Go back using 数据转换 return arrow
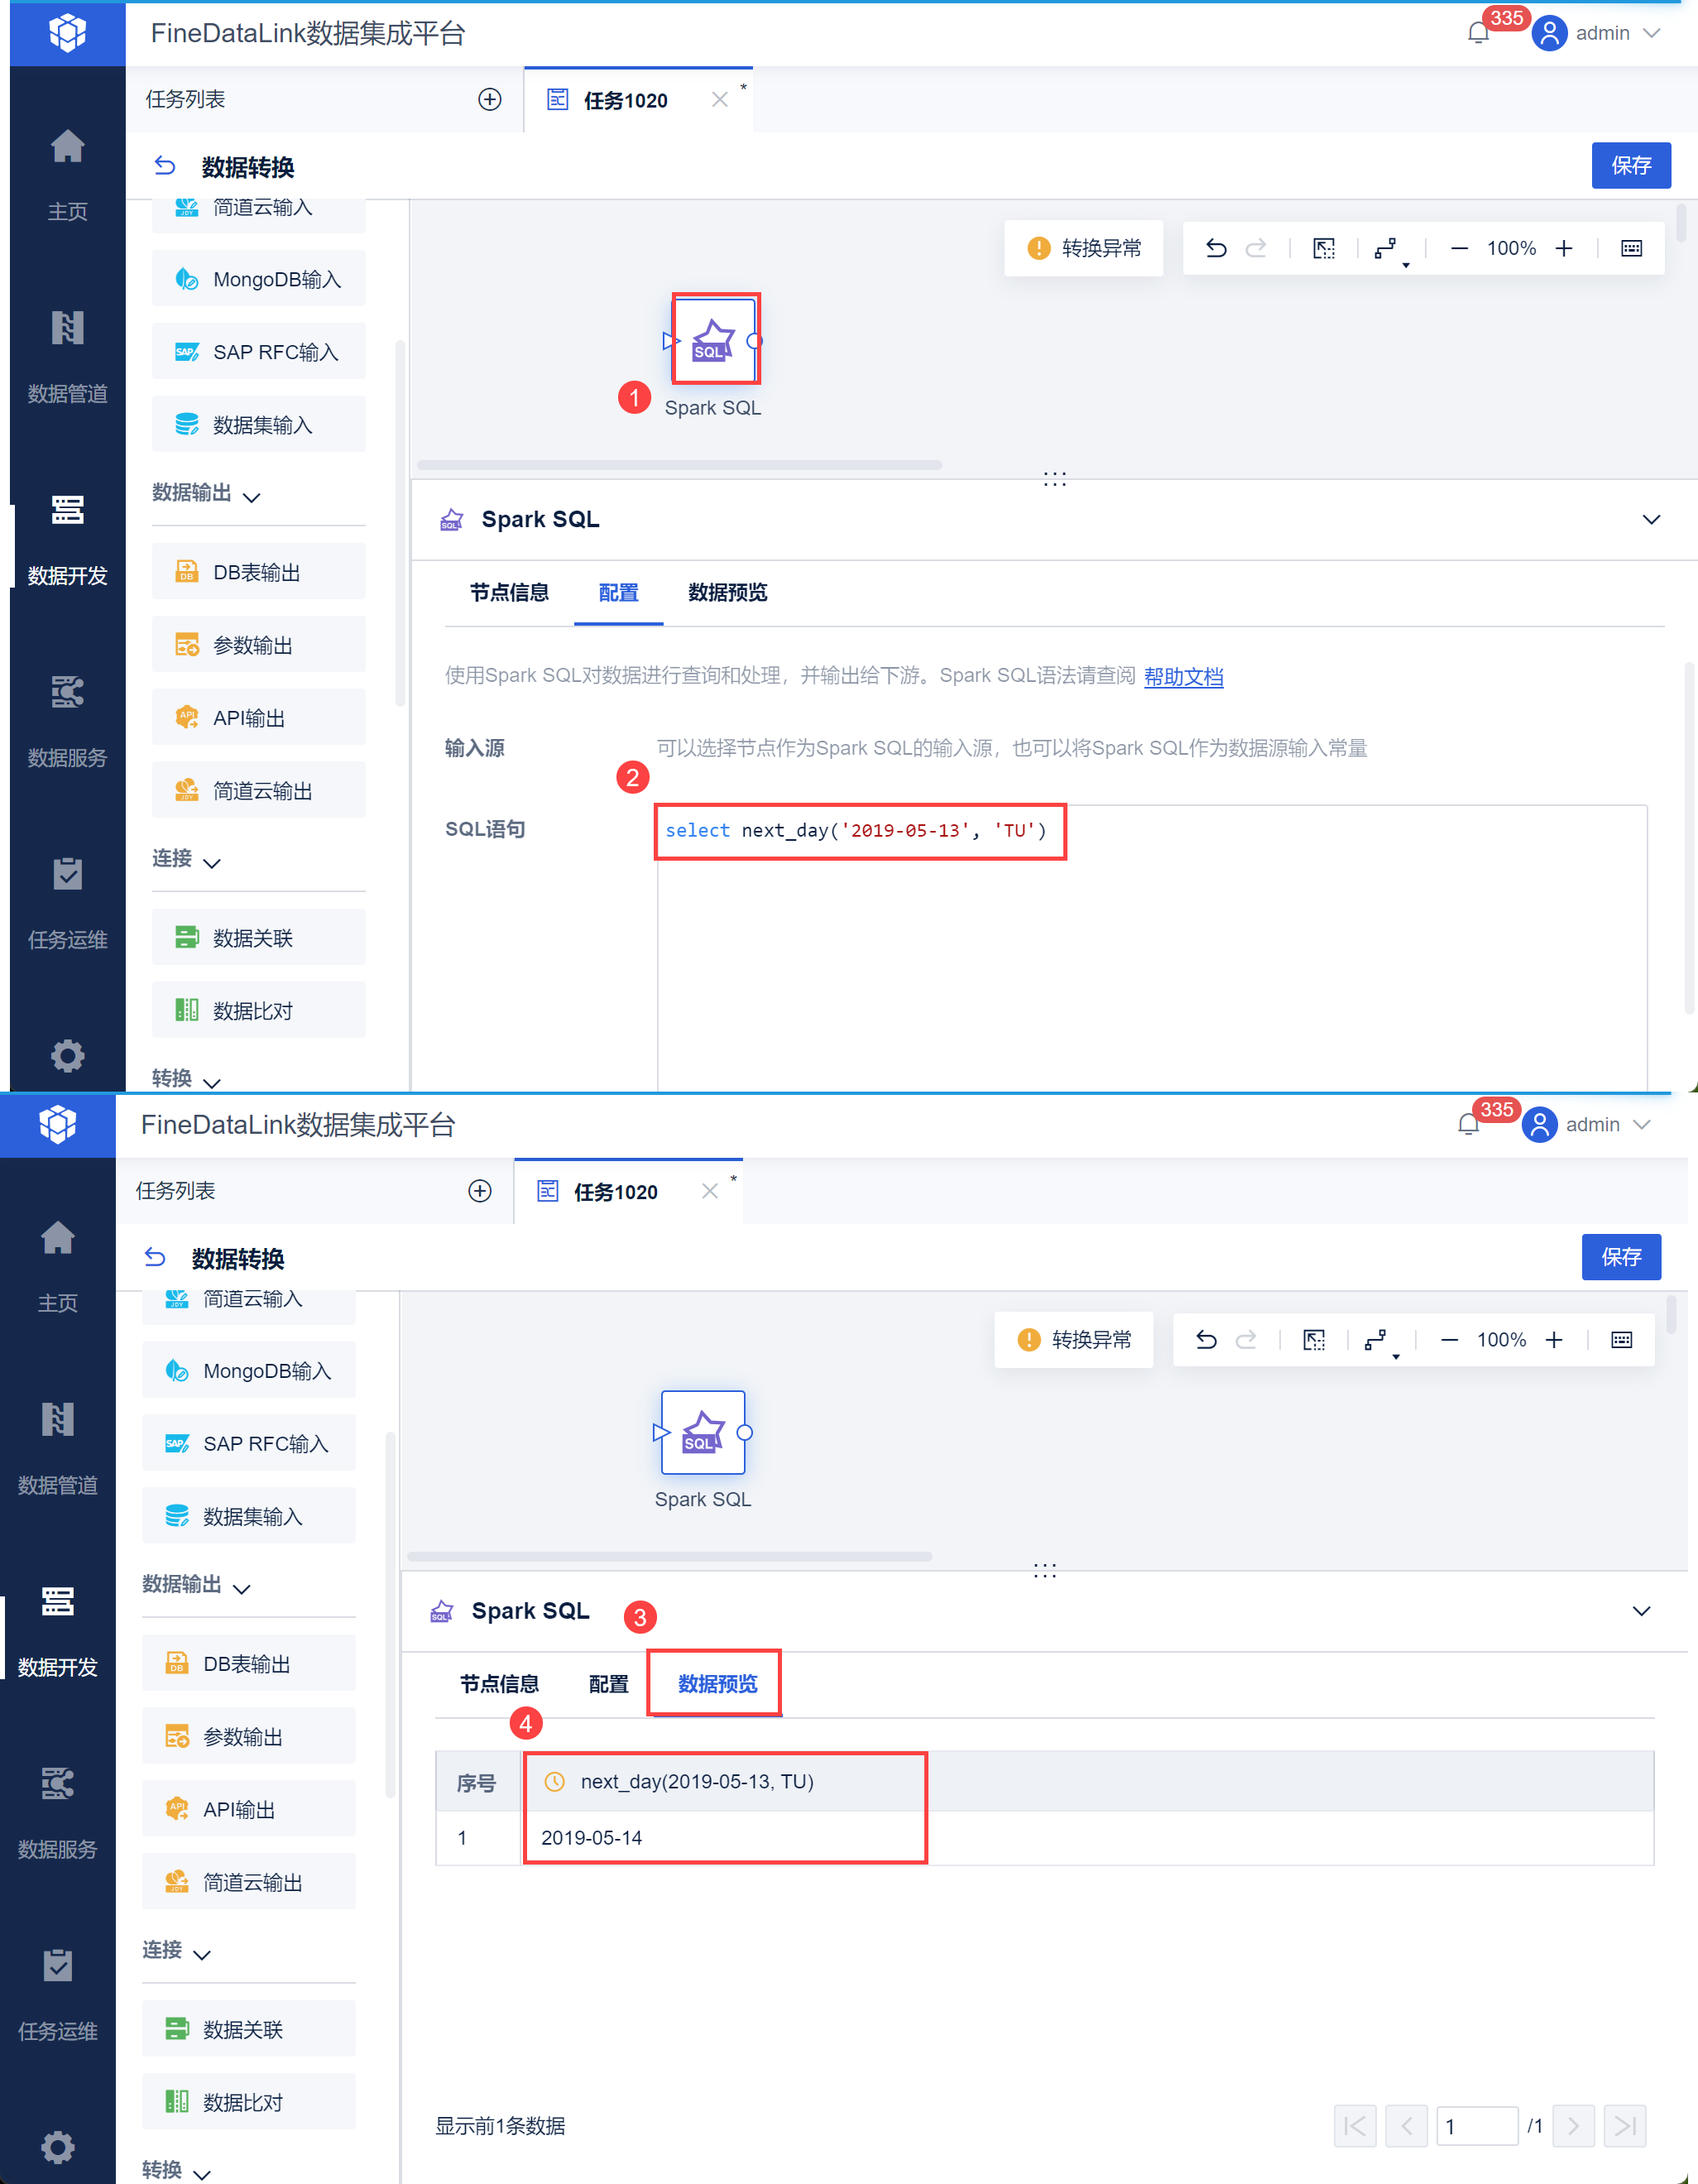Viewport: 1698px width, 2184px height. coord(165,166)
